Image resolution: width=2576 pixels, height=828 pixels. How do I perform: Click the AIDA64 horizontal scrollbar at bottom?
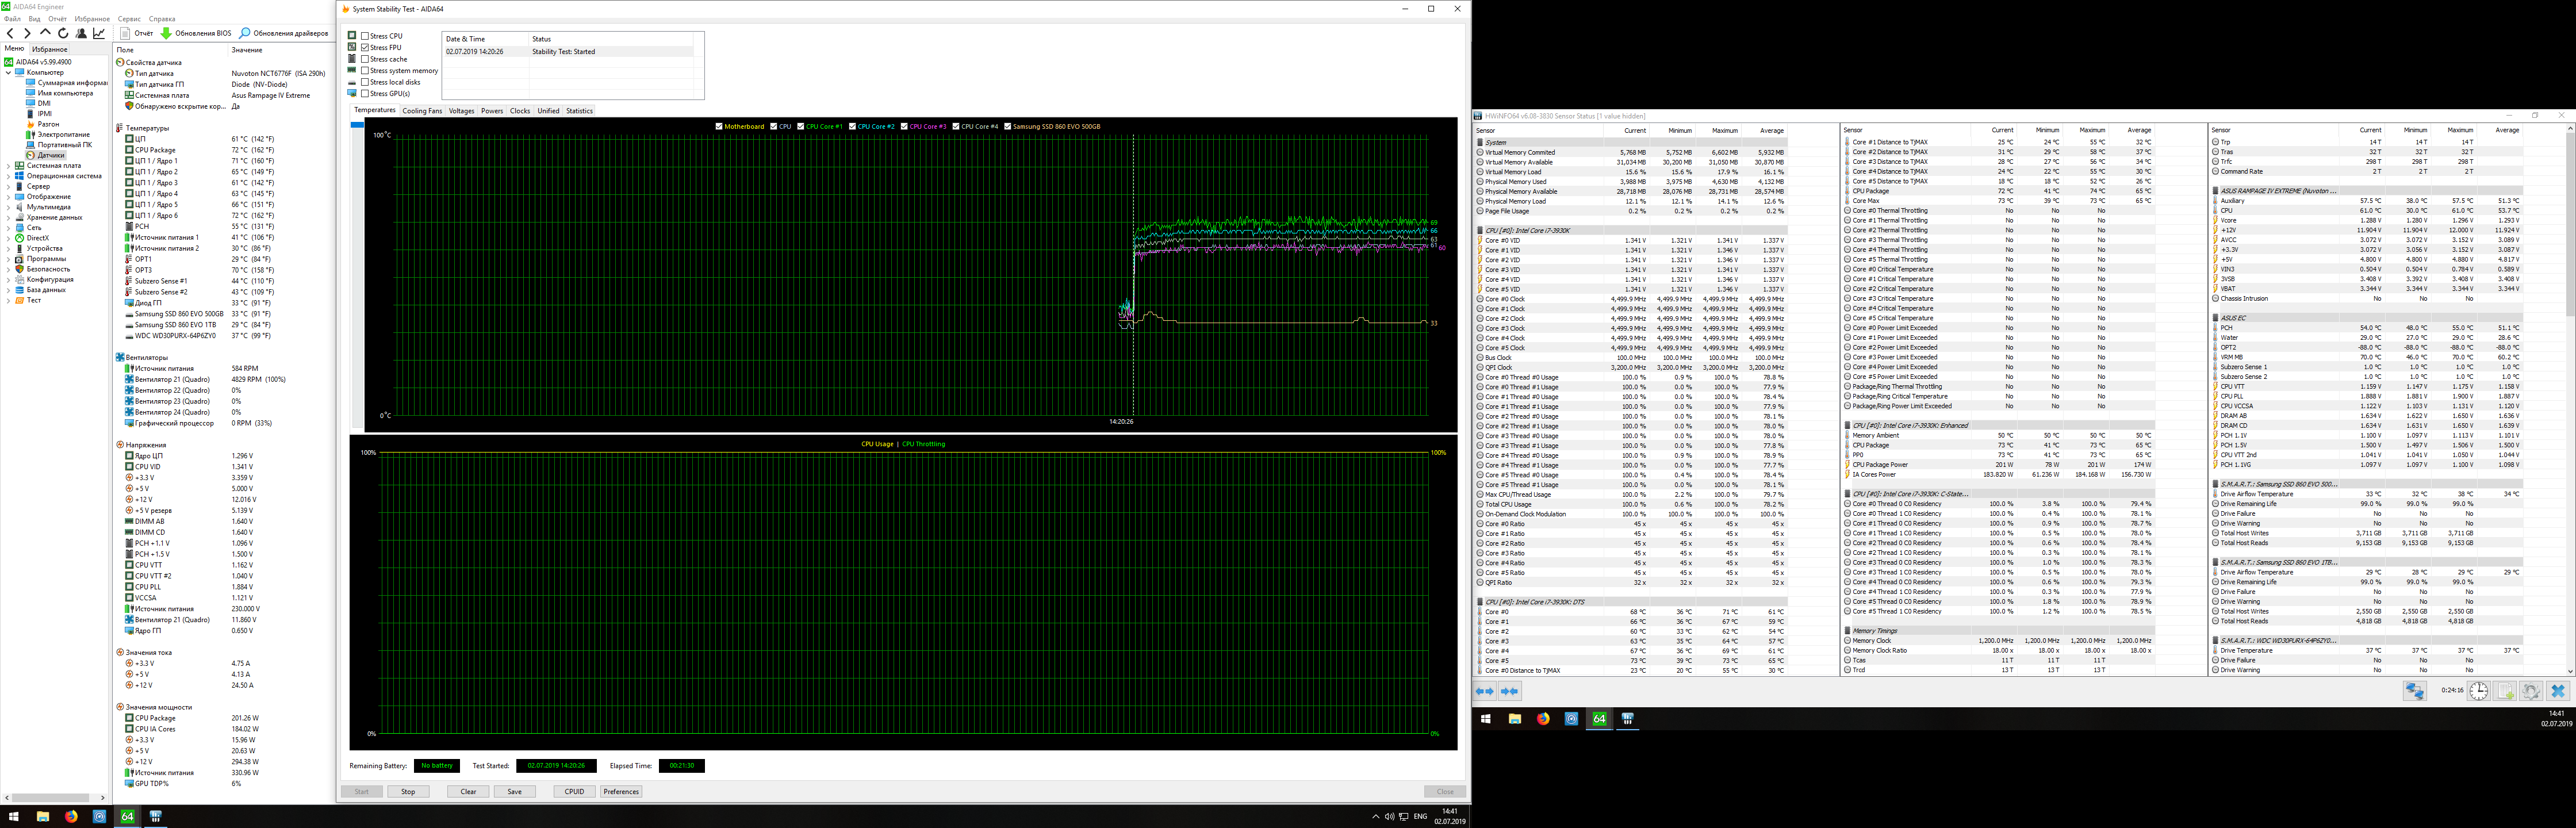[50, 797]
